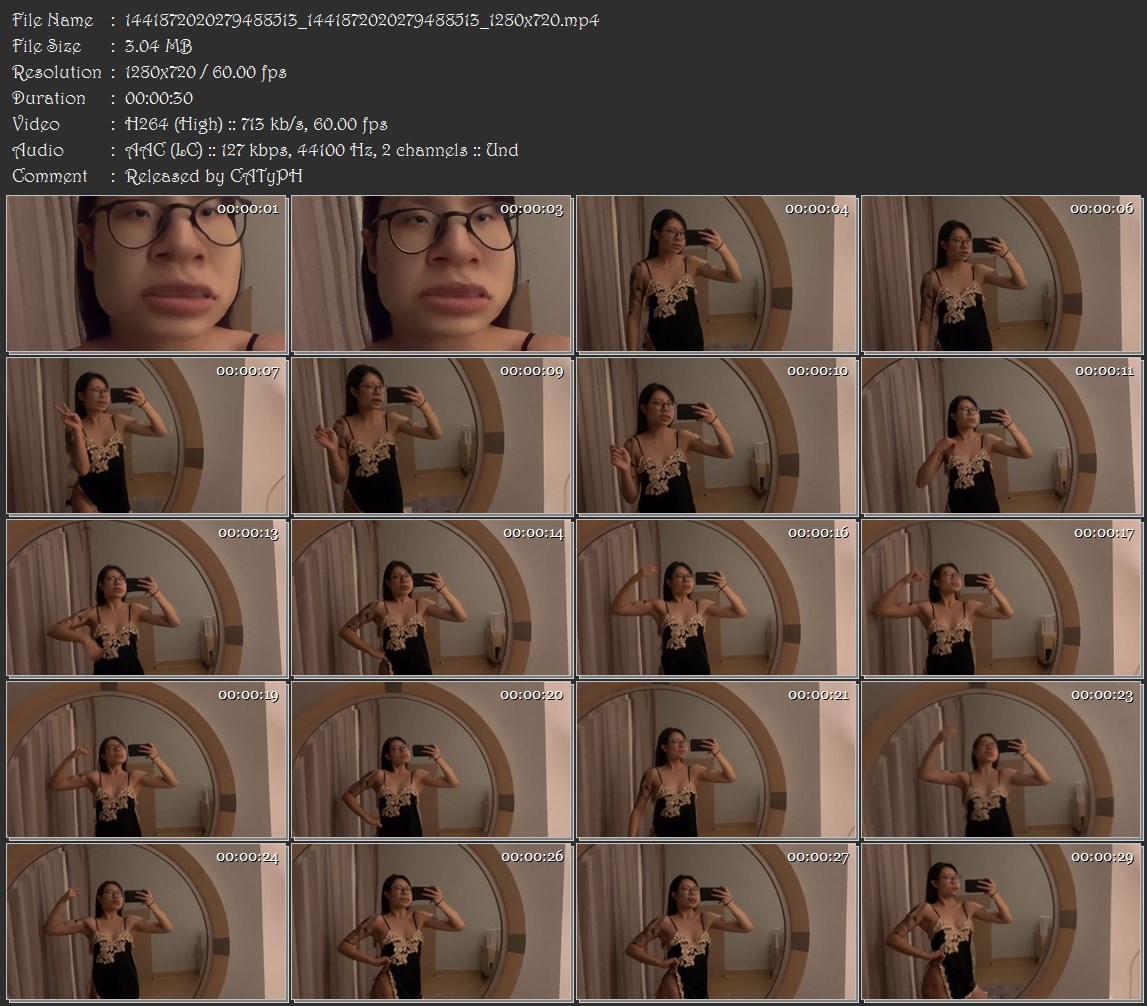The height and width of the screenshot is (1006, 1147).
Task: Click the mp4 file name text
Action: point(362,20)
